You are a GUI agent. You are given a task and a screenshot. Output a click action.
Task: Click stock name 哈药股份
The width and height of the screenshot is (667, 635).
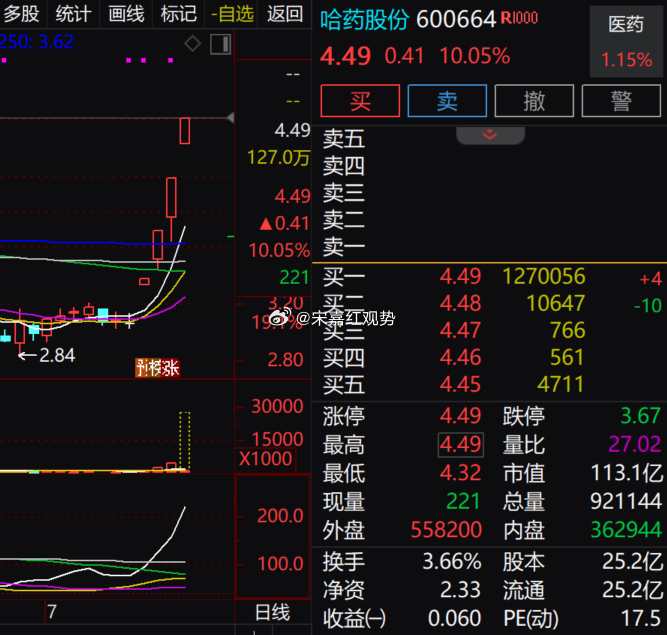tap(365, 20)
